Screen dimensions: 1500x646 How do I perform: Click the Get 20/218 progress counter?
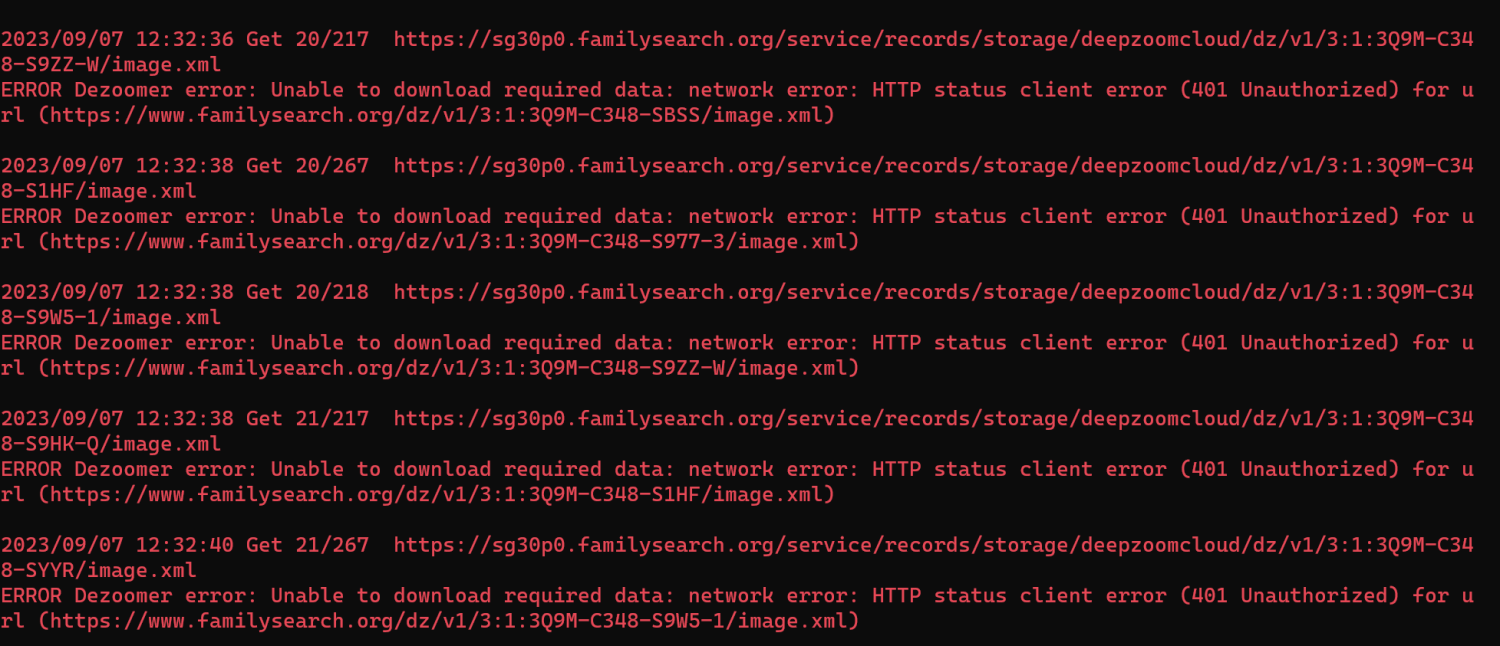click(x=307, y=292)
